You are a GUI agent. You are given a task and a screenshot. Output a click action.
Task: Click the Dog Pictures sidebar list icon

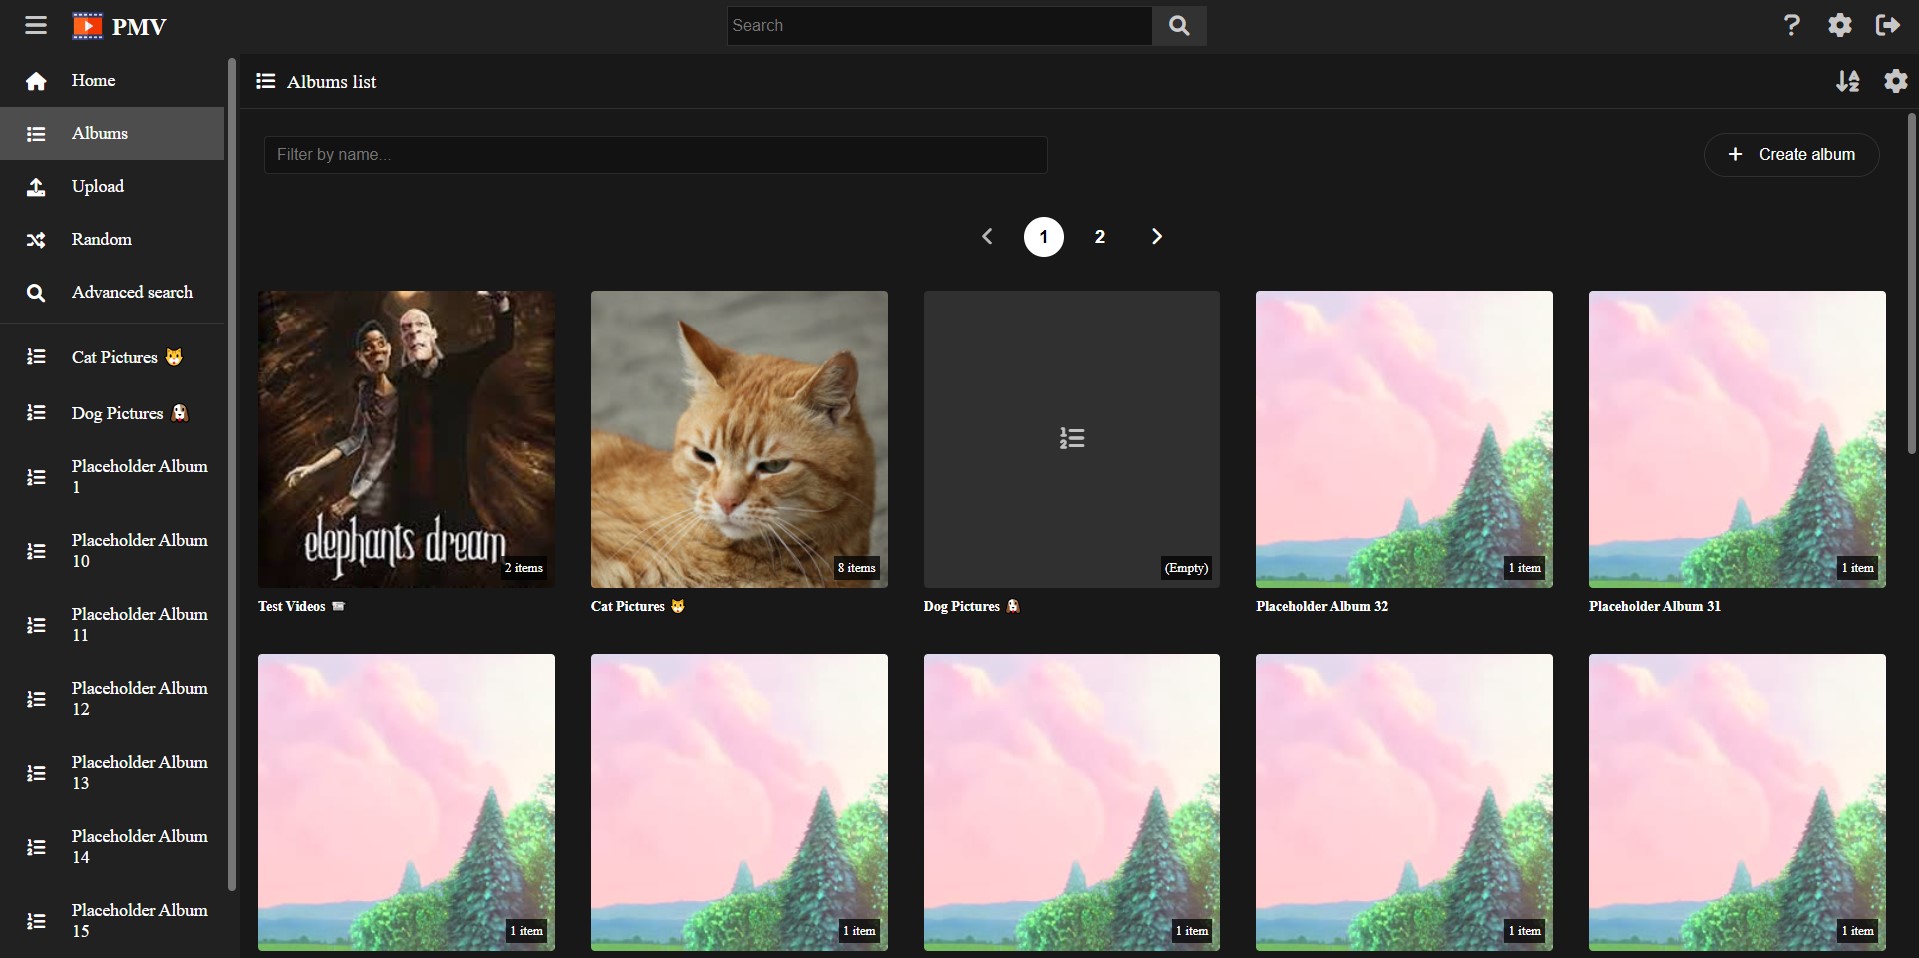(x=36, y=413)
